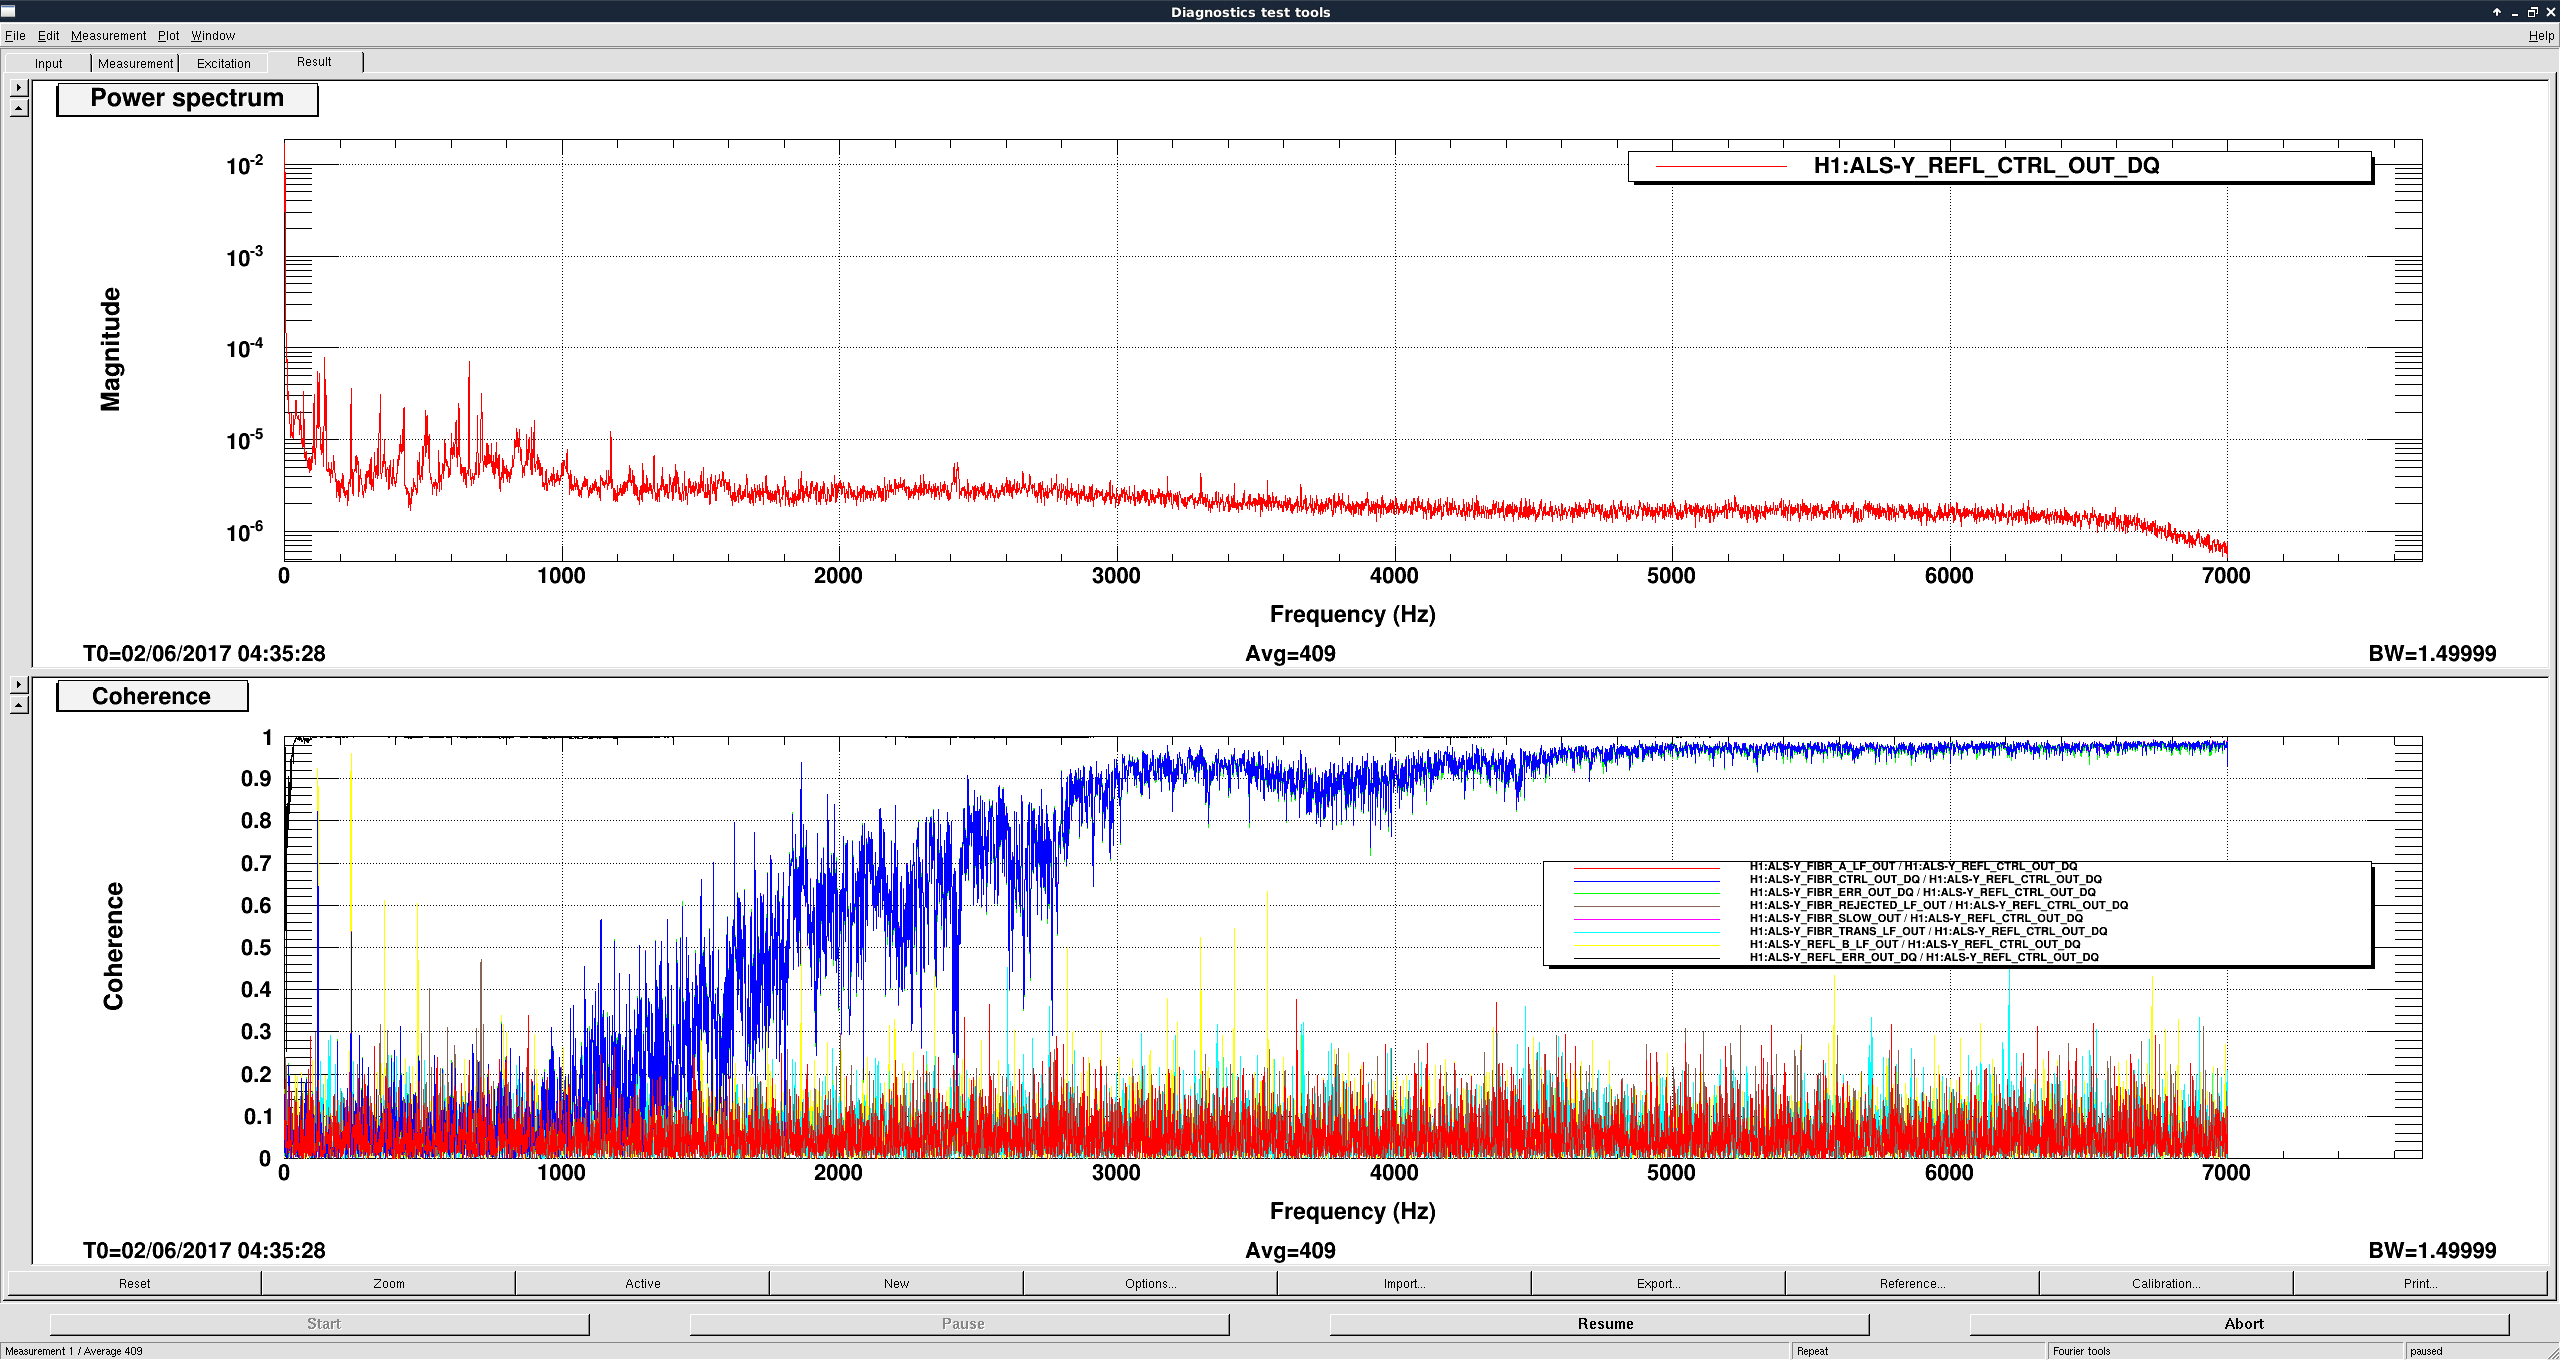
Task: Click the H1:ALS-Y_REFL_CTRL_OUT_DQ legend in power spectrum
Action: pos(2000,166)
